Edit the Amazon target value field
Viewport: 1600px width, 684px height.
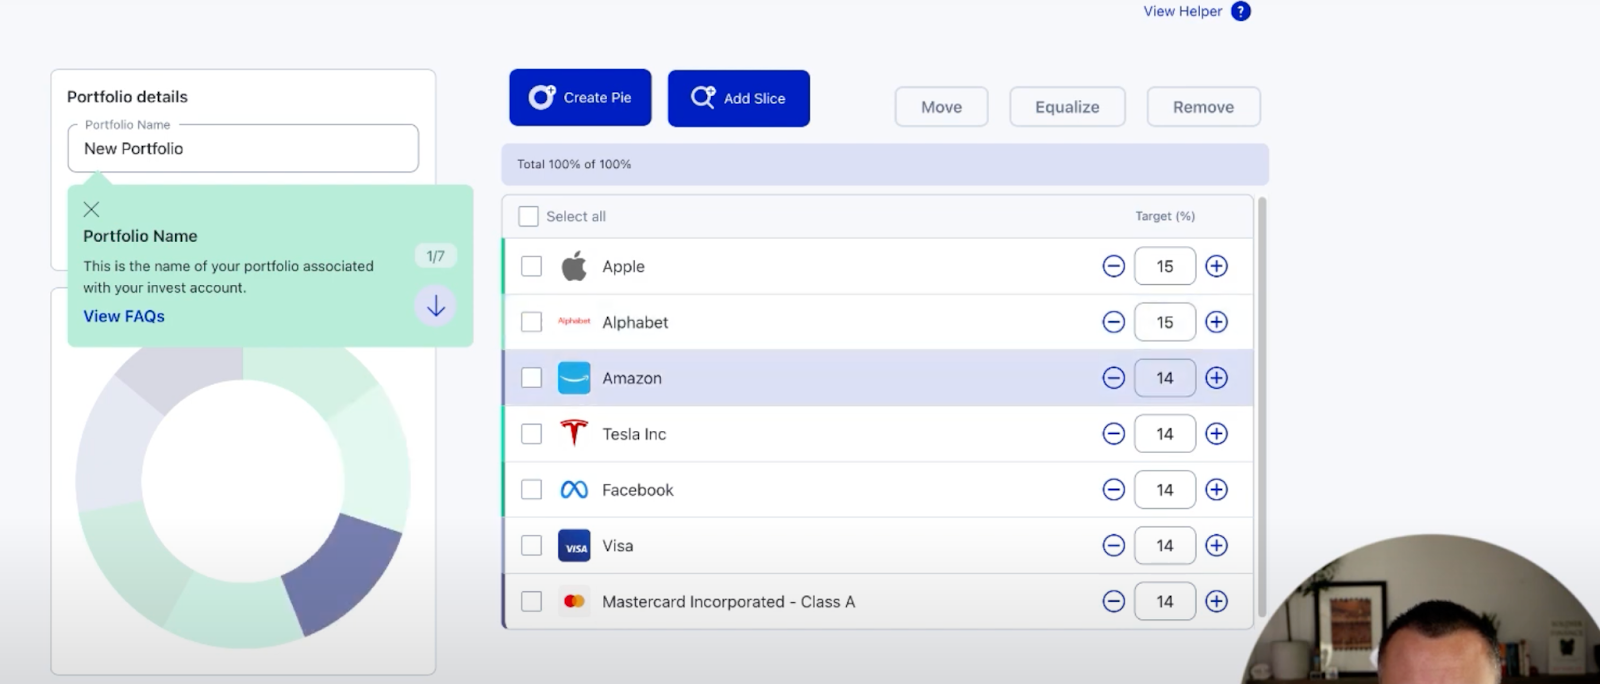click(x=1165, y=378)
